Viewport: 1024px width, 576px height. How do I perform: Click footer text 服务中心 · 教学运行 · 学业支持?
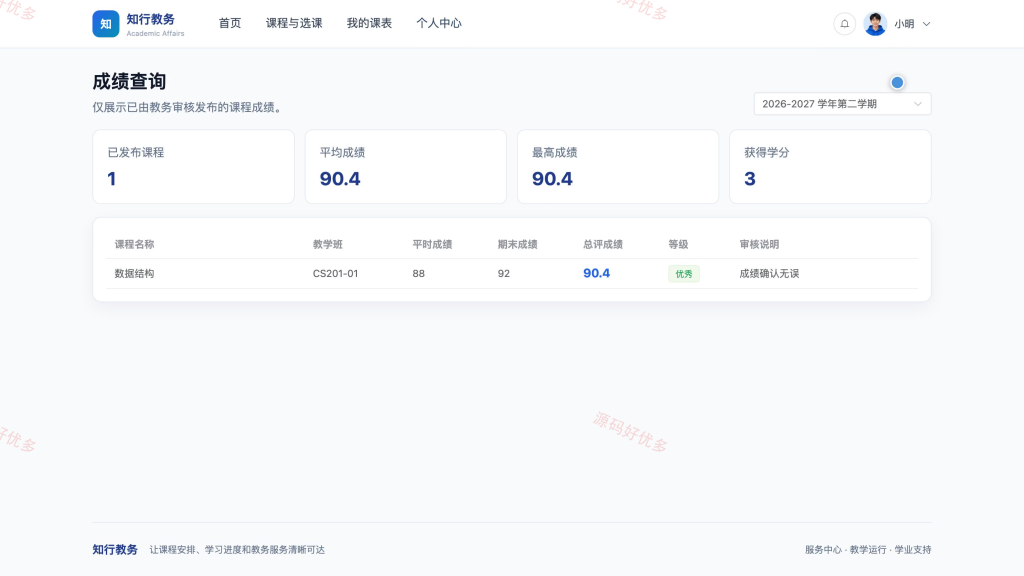click(868, 550)
